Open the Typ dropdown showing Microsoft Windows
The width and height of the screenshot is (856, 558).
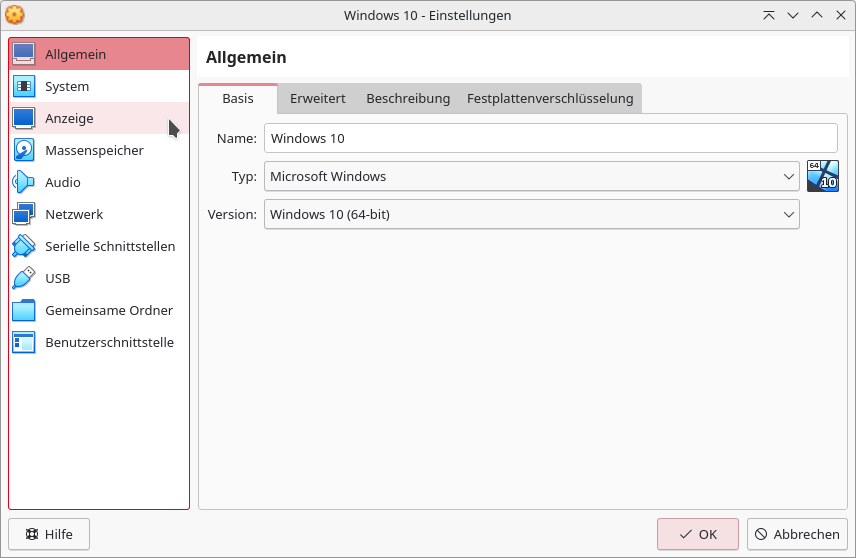532,176
